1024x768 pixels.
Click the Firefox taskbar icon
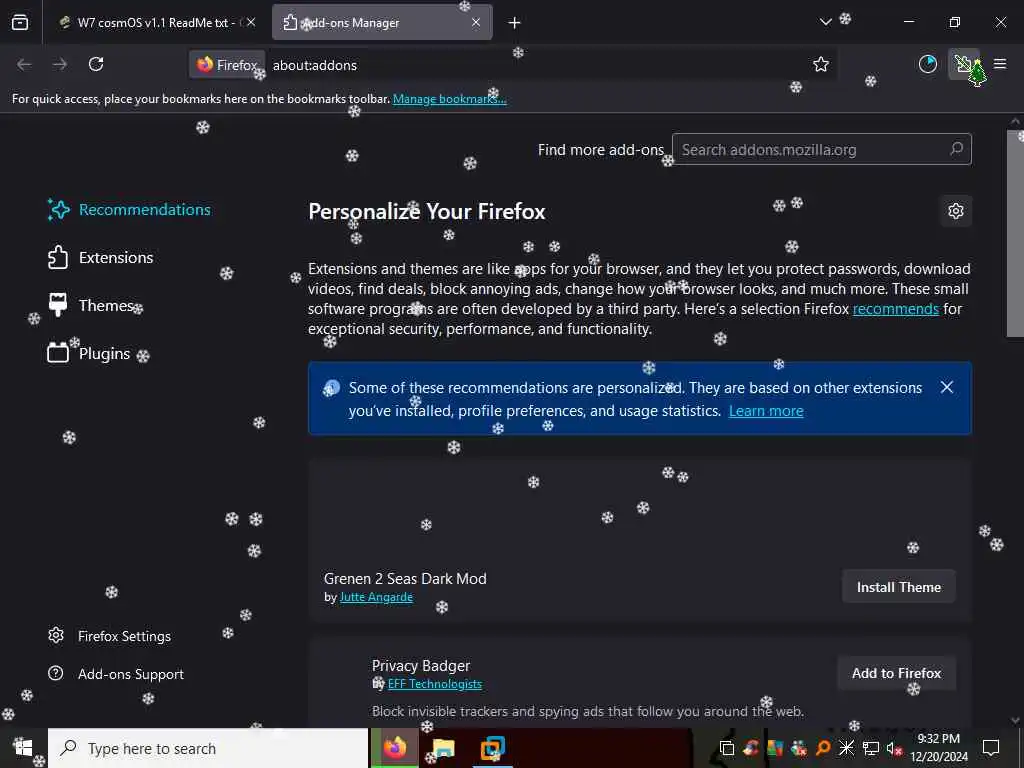[395, 748]
